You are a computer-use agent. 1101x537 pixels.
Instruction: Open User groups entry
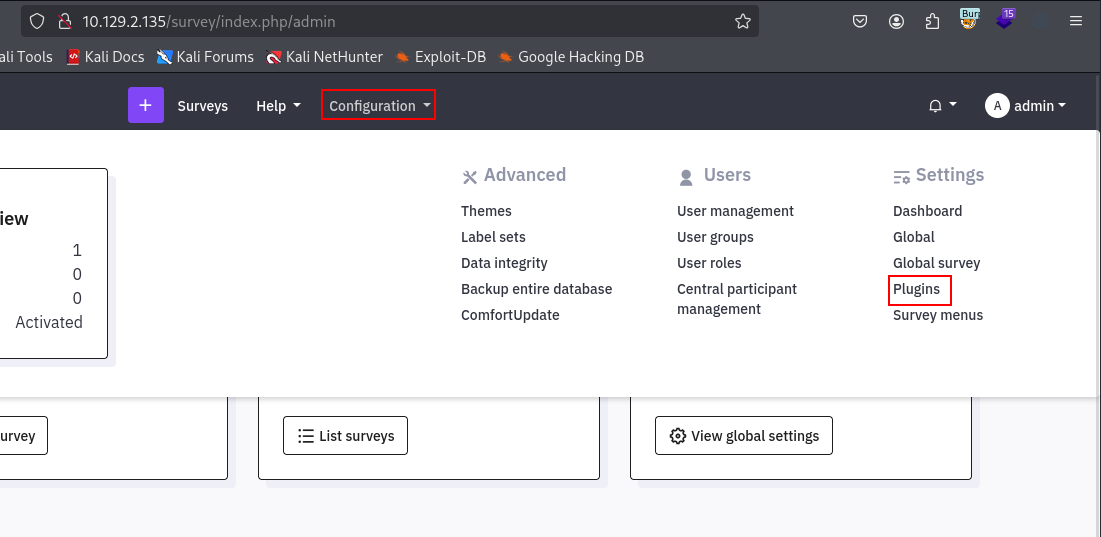(715, 237)
